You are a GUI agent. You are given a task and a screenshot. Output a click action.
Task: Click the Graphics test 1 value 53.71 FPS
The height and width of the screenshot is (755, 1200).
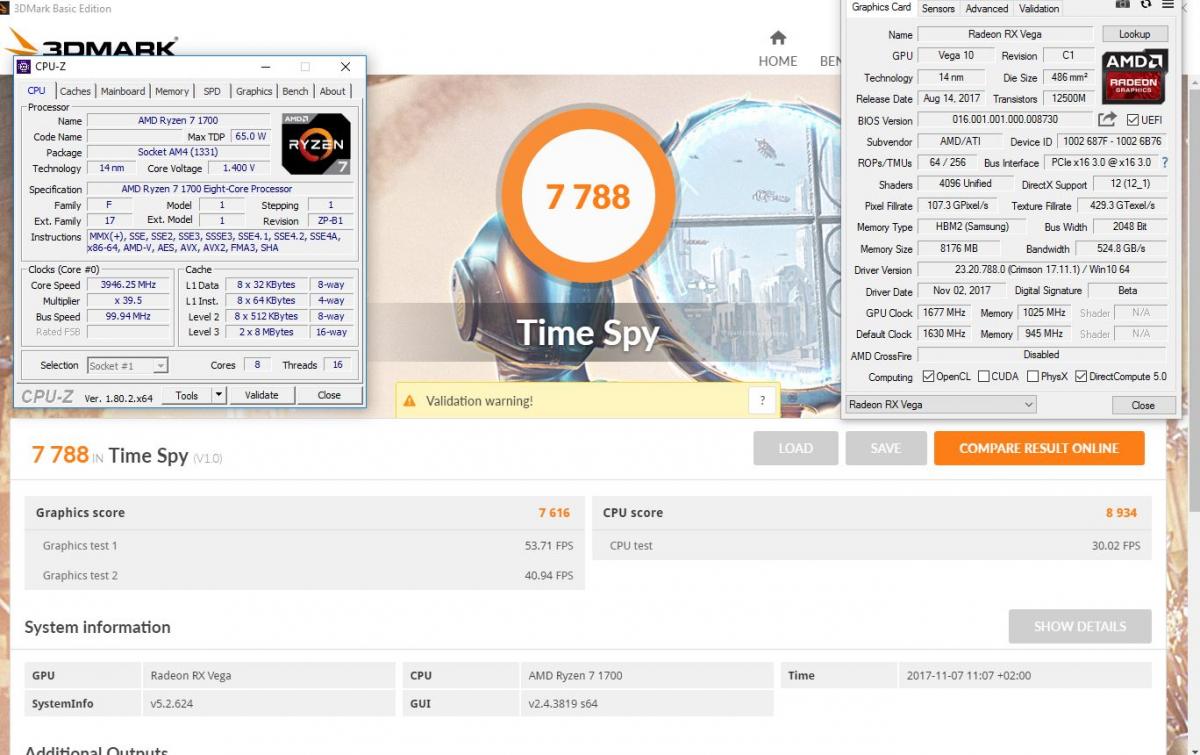click(549, 546)
